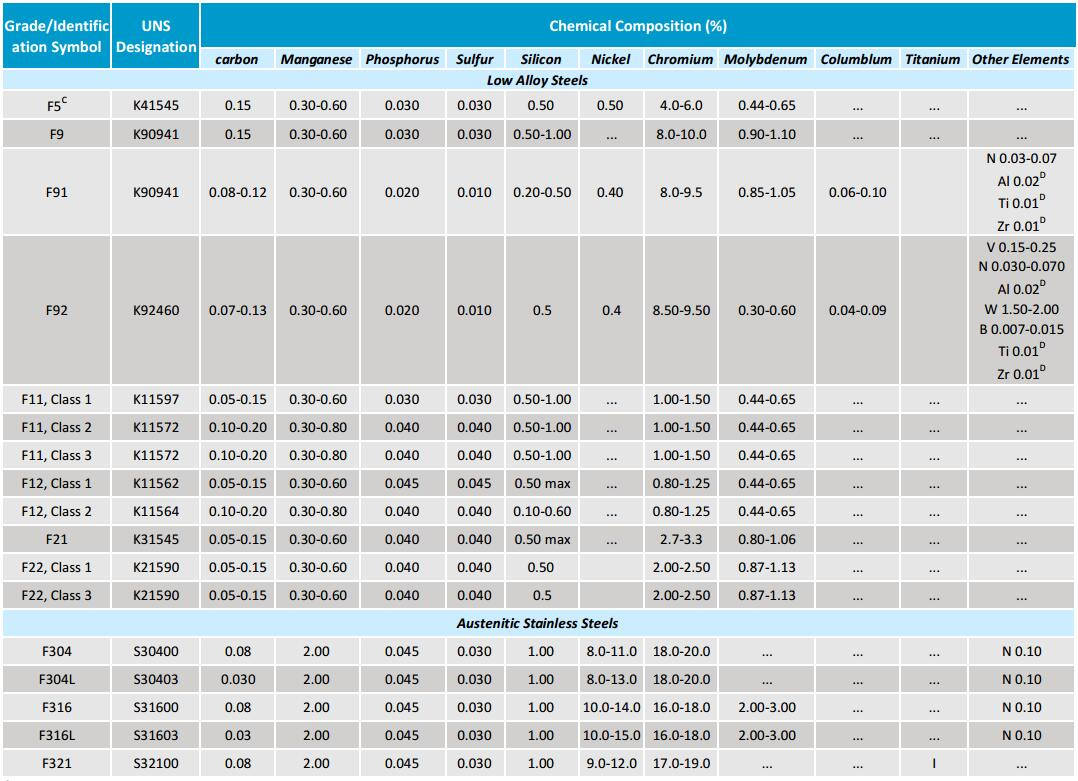
Task: Click the Molybdenum column header
Action: click(766, 59)
